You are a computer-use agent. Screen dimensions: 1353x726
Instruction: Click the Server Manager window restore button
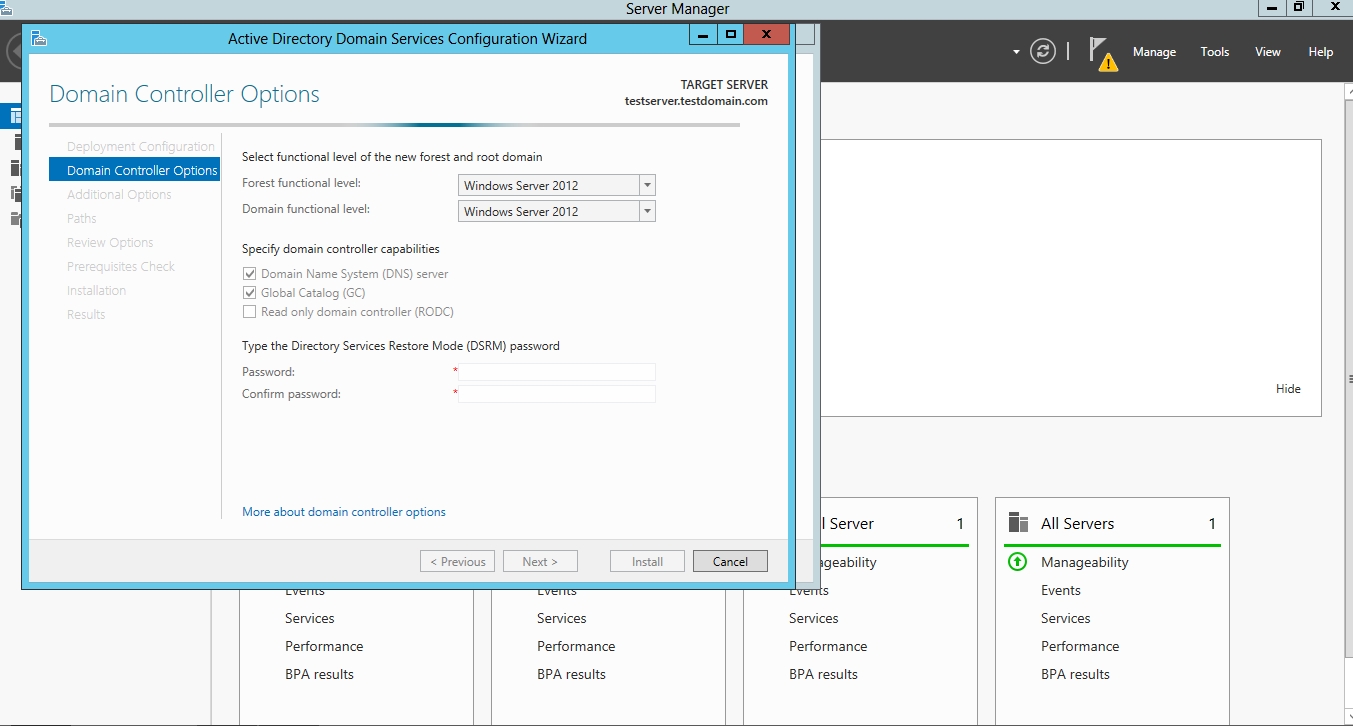1298,8
